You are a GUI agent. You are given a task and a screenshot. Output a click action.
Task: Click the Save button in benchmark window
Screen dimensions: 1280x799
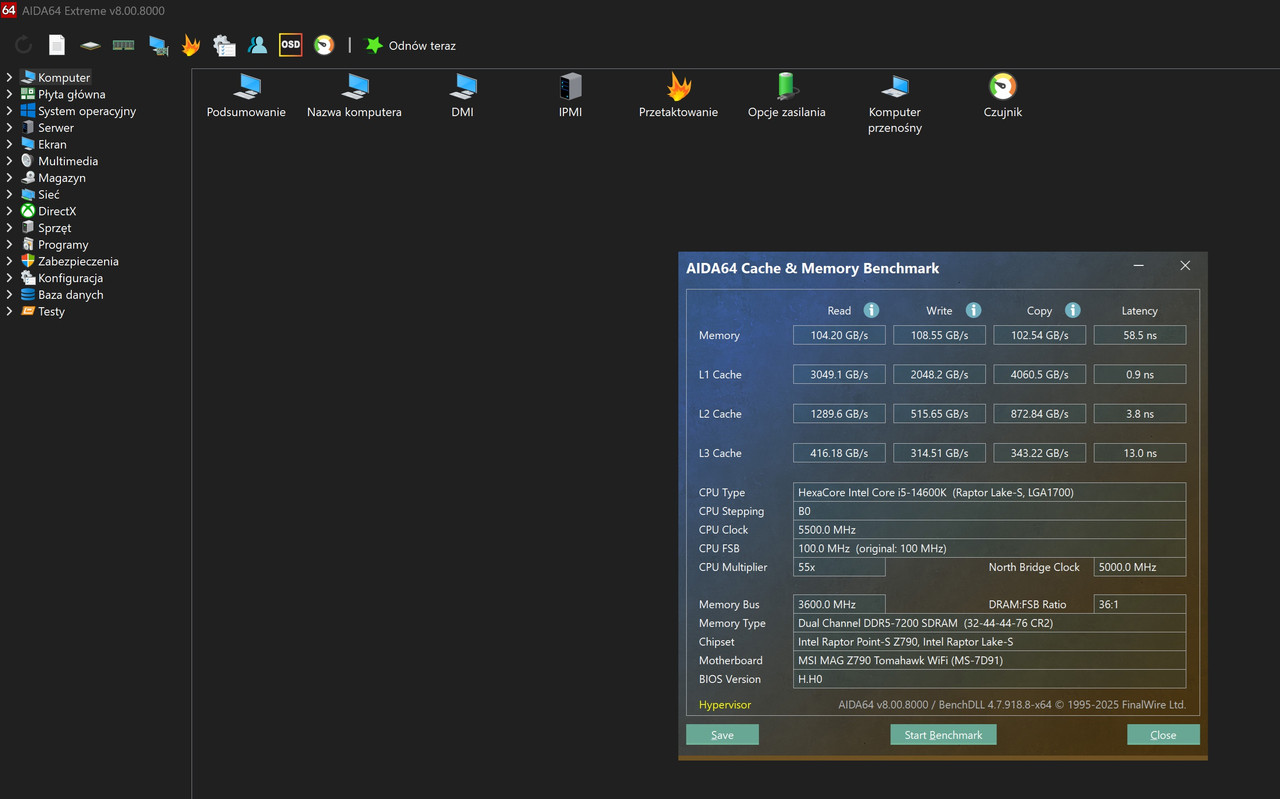click(x=722, y=735)
